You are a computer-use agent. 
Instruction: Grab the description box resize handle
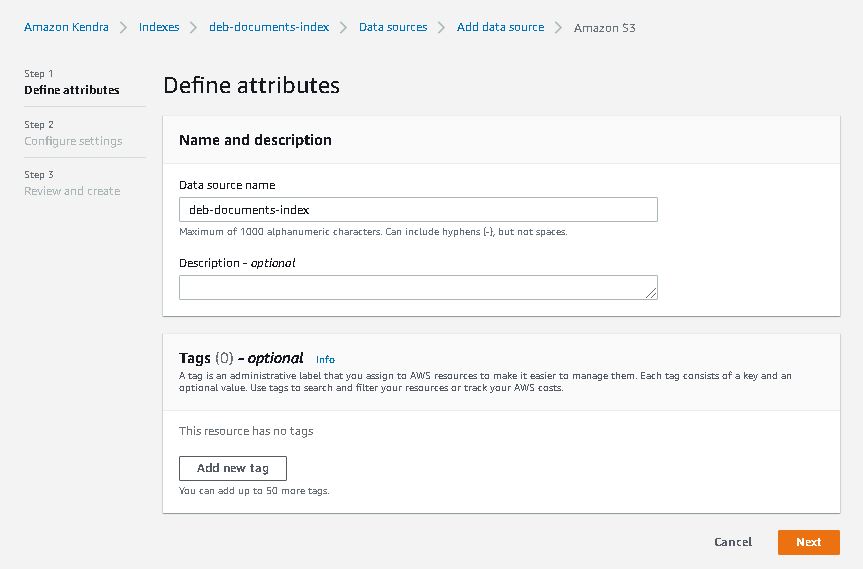pos(651,293)
